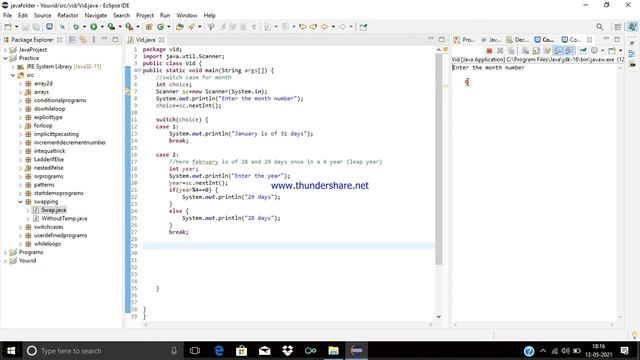Click the editor scroll down arrow

coord(439,316)
